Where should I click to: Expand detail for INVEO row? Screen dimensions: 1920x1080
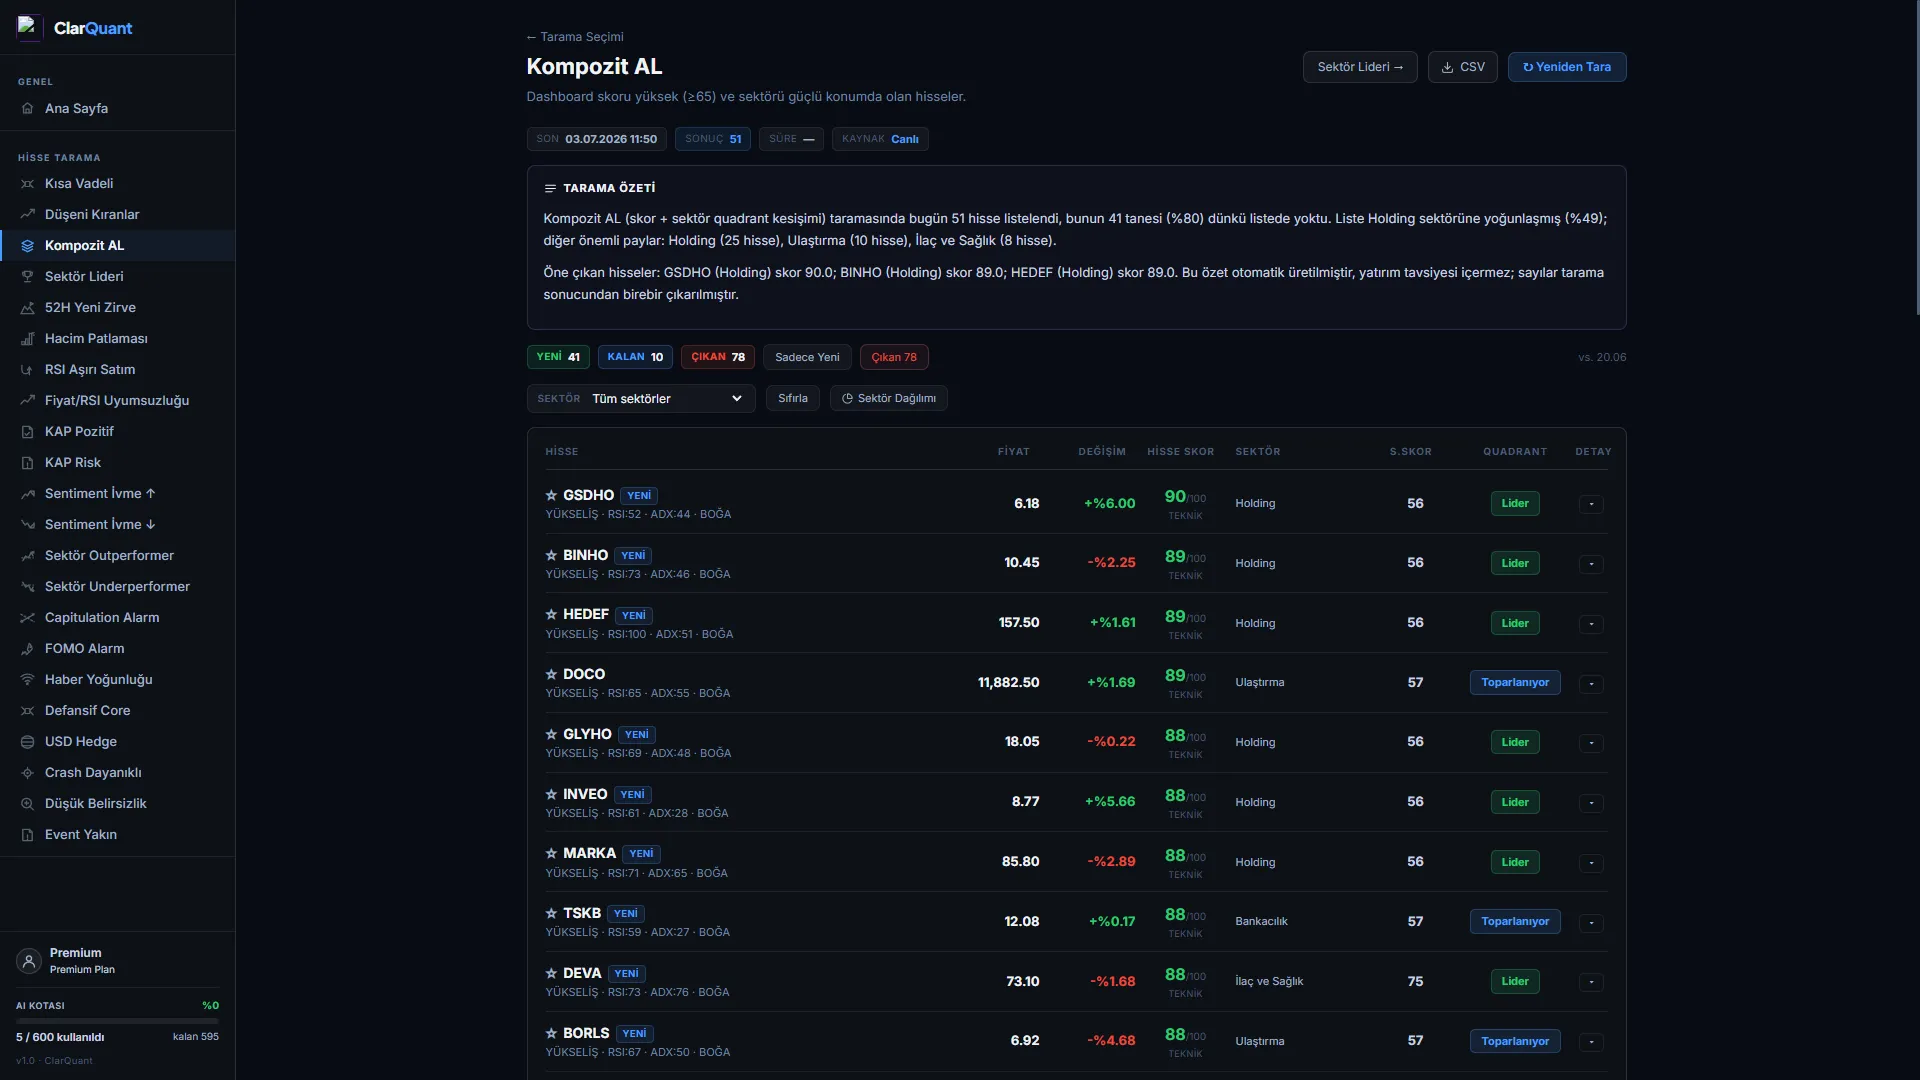tap(1591, 803)
